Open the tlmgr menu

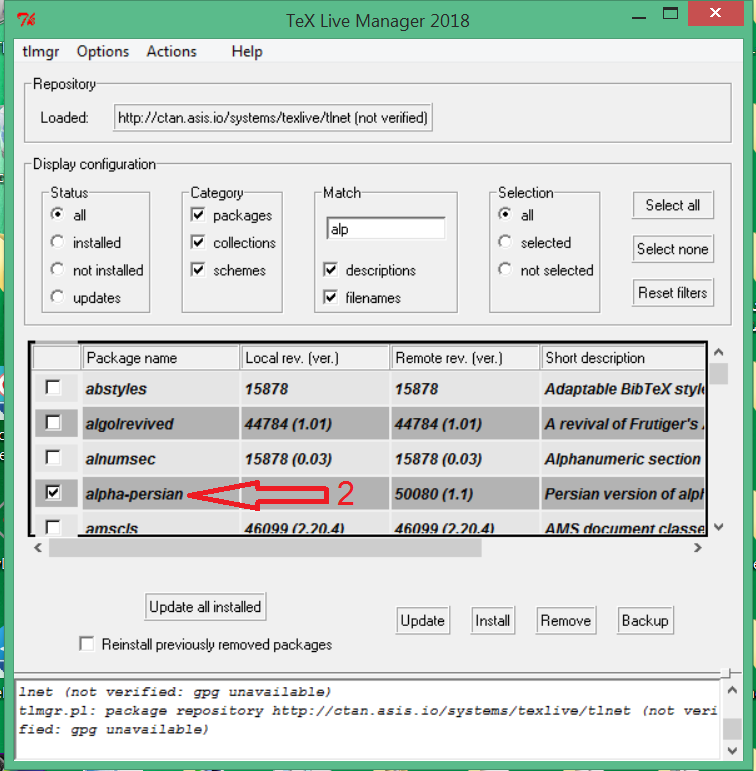[x=41, y=52]
